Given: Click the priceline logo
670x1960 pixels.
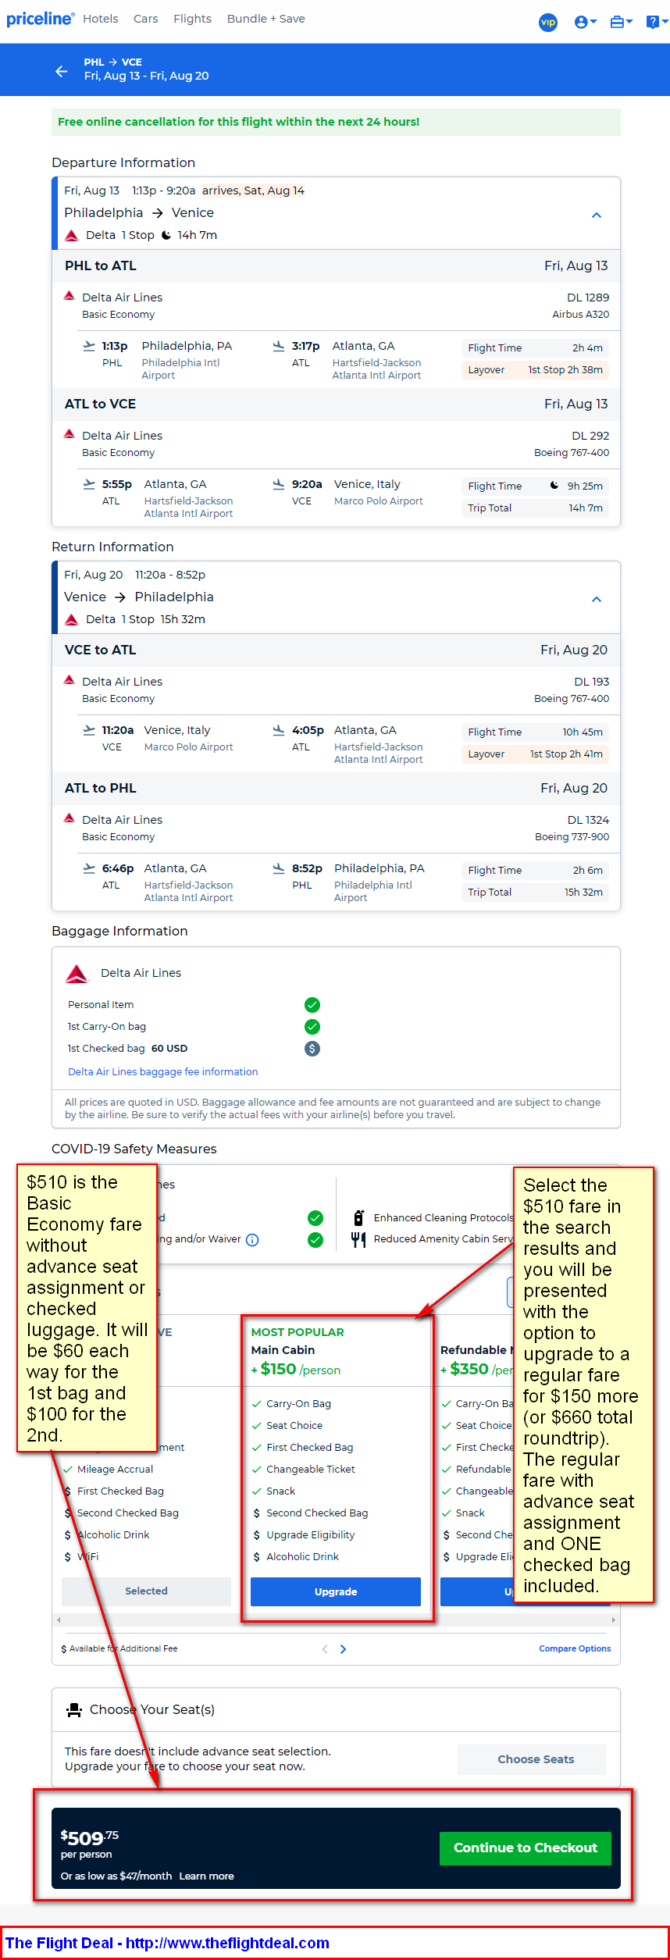Looking at the screenshot, I should [40, 19].
